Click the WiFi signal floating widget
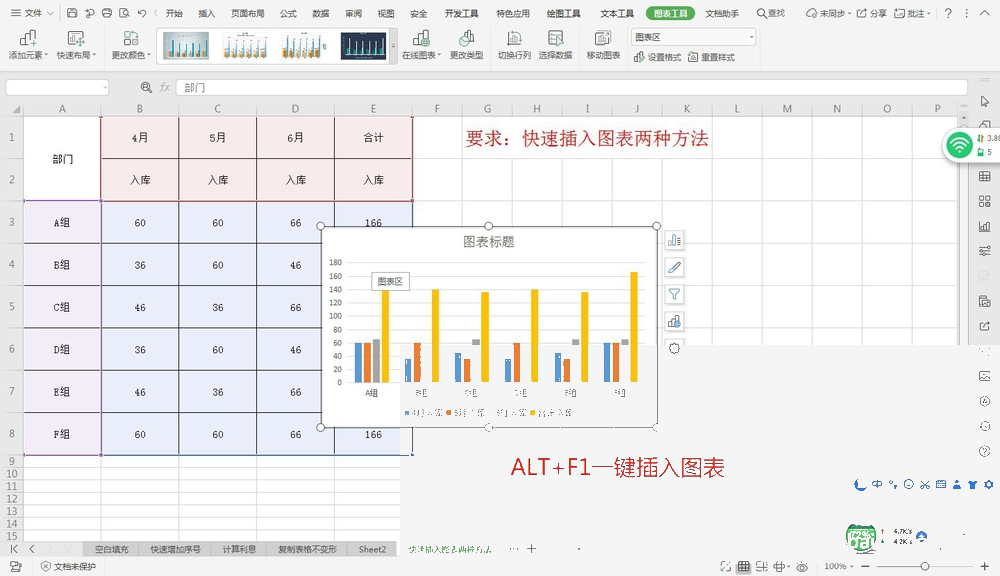The height and width of the screenshot is (576, 1000). click(x=959, y=145)
